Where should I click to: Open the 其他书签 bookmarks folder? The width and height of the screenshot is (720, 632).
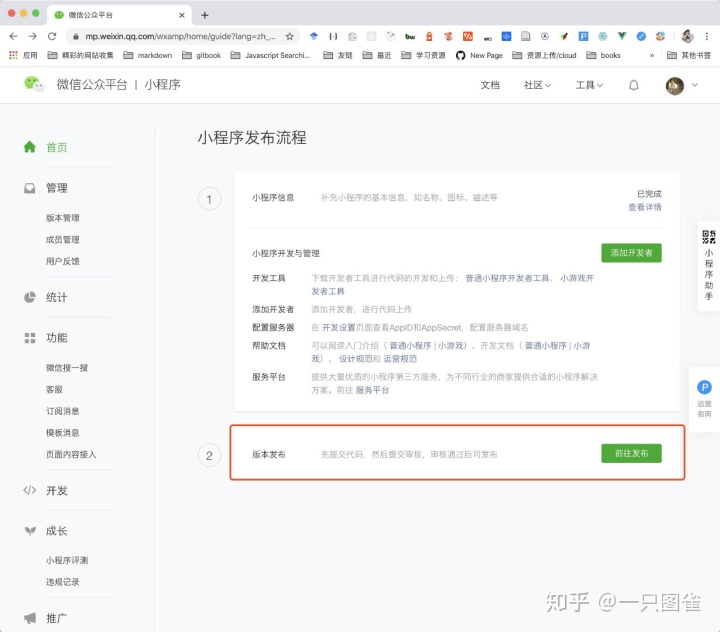tap(689, 55)
